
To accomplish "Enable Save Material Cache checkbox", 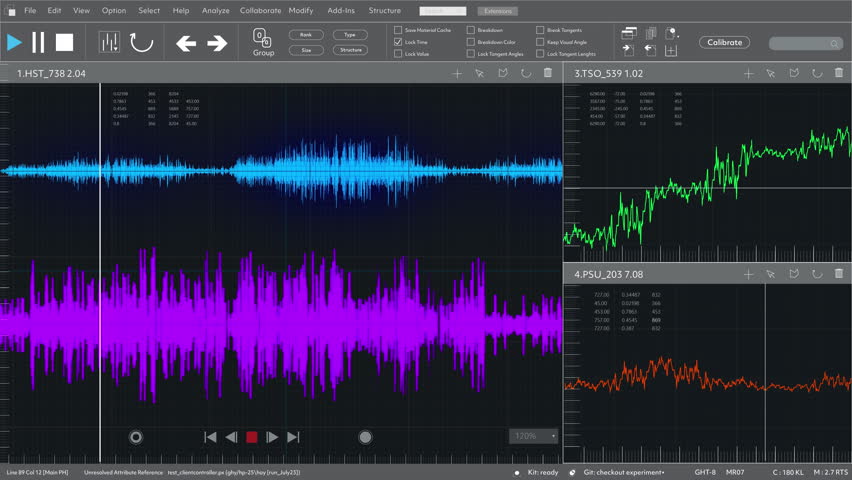I will (x=398, y=30).
